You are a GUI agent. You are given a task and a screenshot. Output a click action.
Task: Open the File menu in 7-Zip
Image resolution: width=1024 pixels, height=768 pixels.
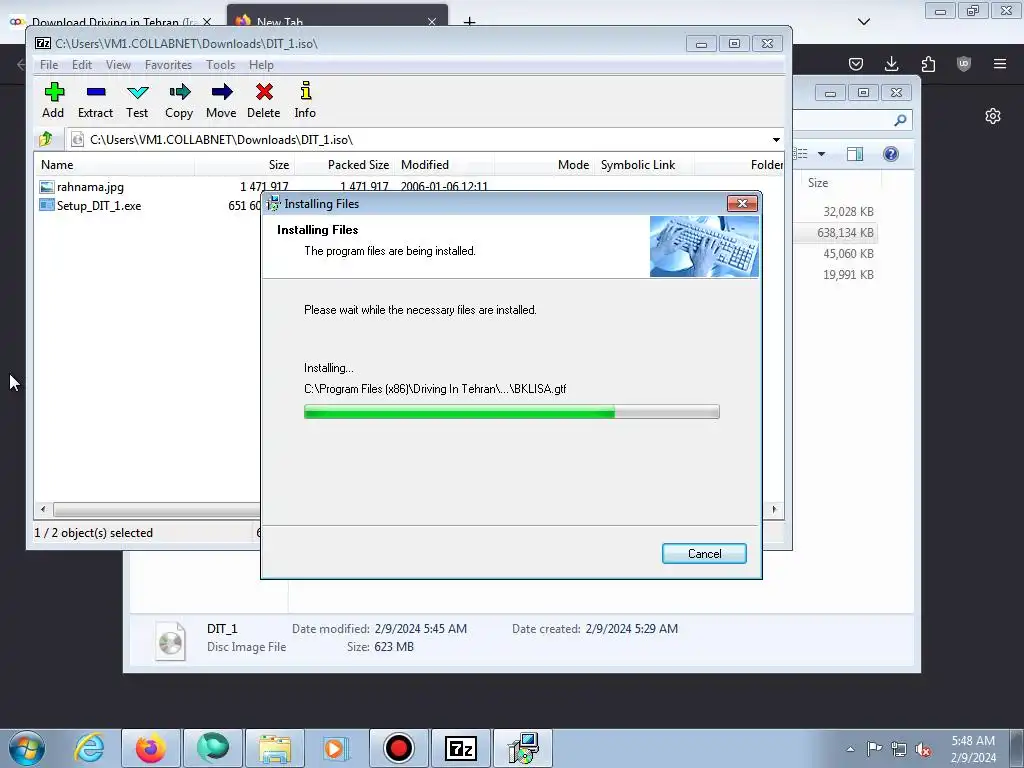pos(49,65)
